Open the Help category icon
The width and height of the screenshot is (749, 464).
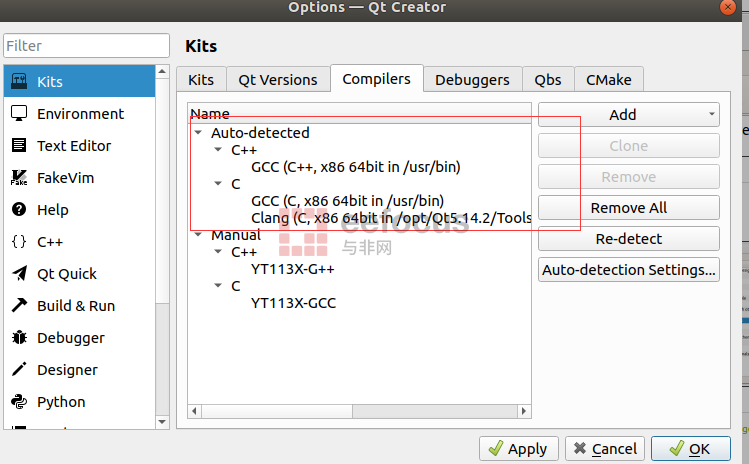click(x=18, y=210)
